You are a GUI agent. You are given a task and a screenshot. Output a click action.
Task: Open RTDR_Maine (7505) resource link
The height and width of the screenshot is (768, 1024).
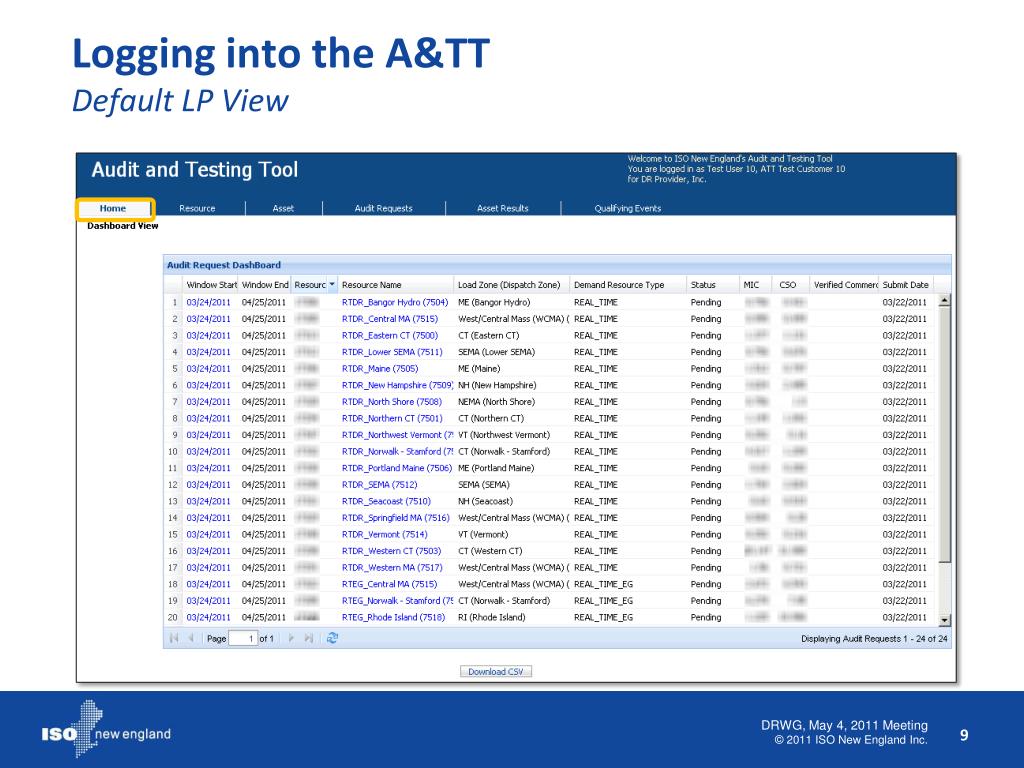380,368
